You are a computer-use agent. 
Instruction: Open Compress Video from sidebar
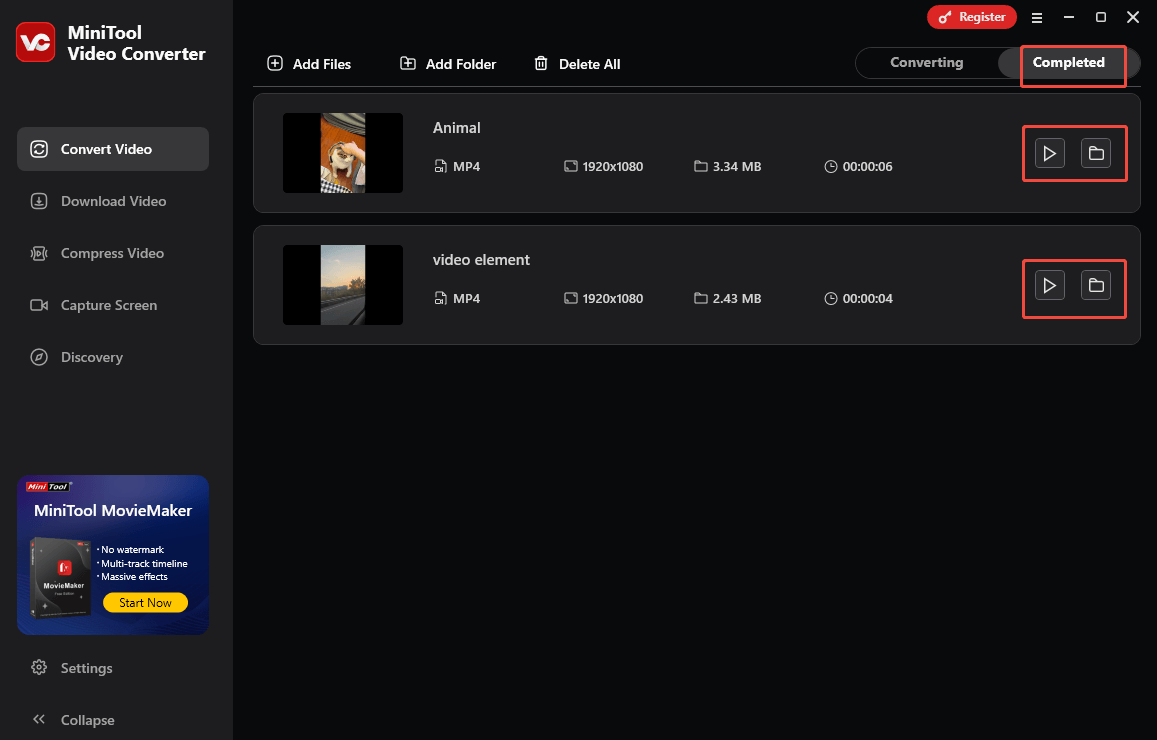tap(113, 253)
